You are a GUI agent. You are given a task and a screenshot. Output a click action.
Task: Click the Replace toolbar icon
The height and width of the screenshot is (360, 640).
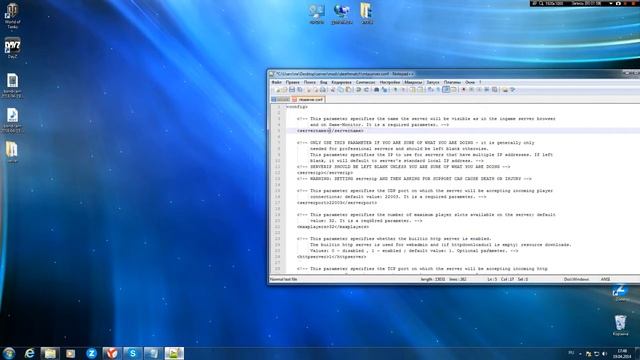pos(384,89)
